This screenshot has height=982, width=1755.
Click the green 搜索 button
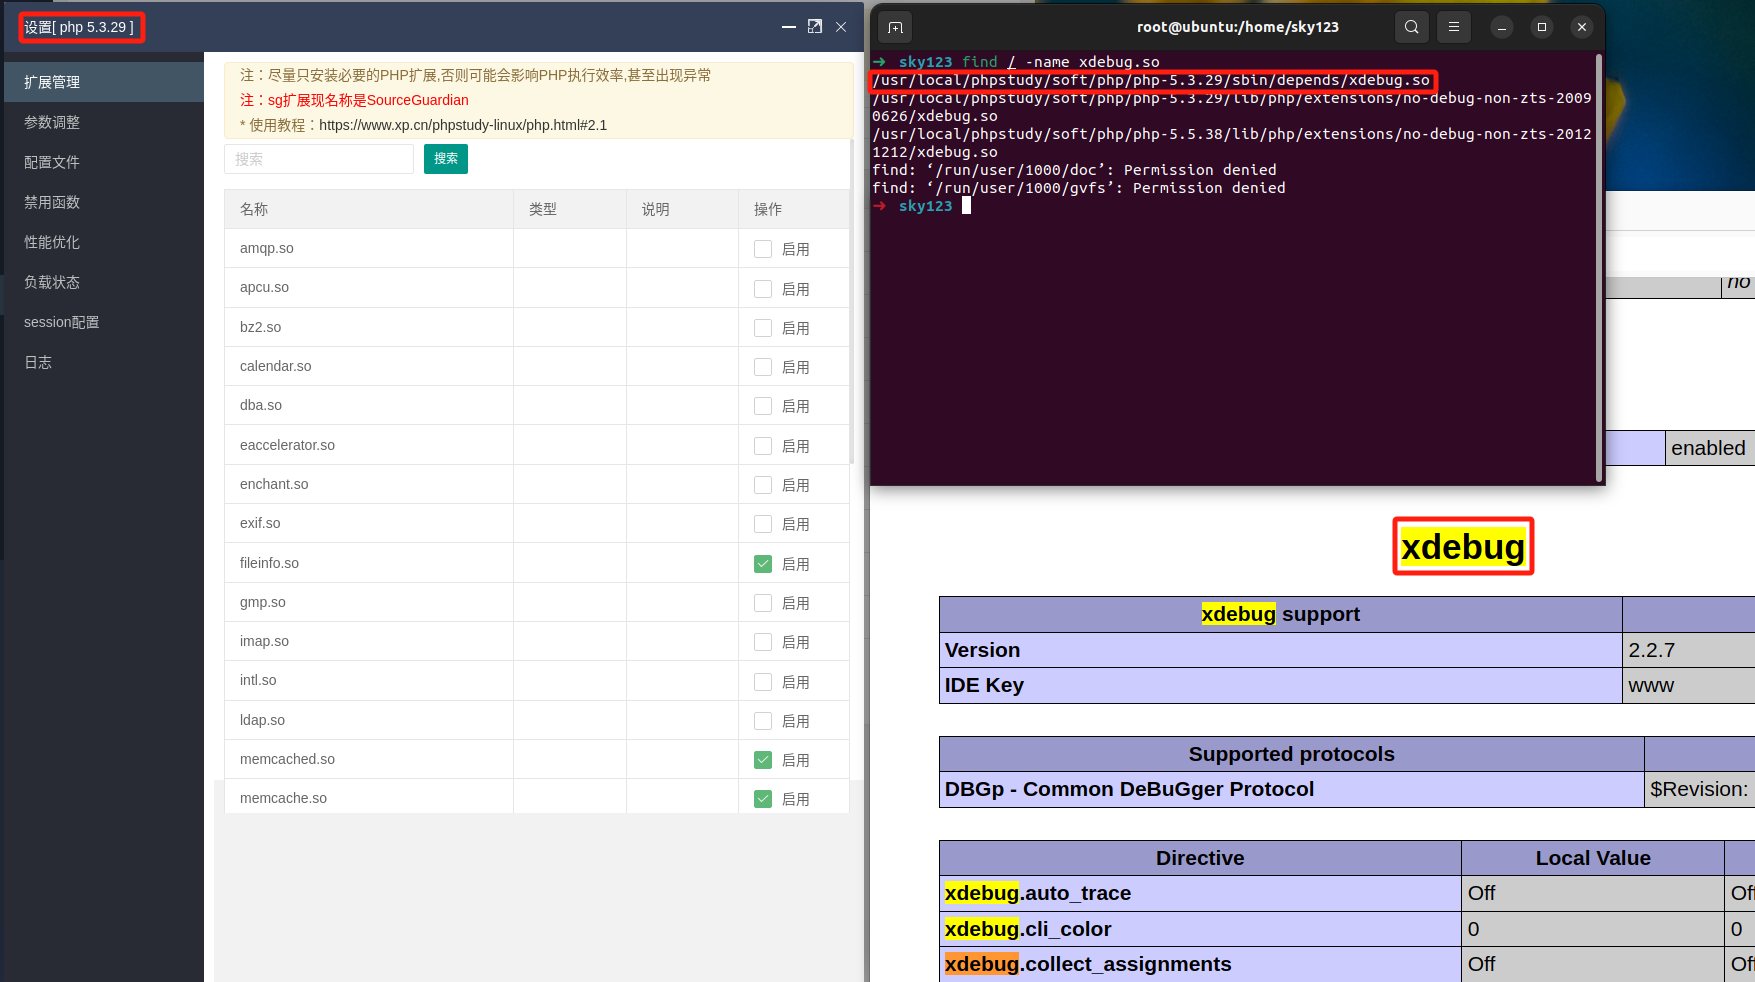tap(446, 159)
